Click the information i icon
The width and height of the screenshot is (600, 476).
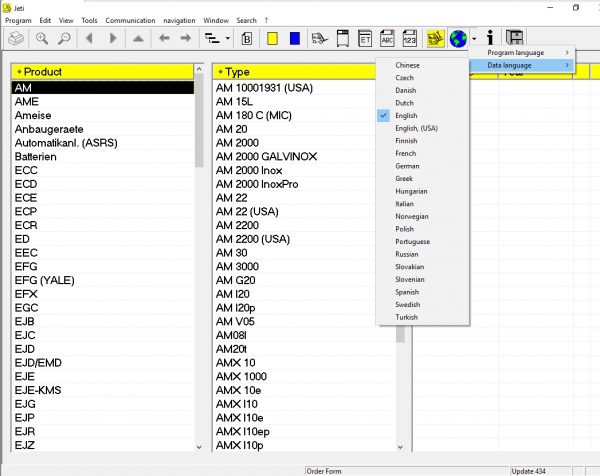[x=490, y=38]
